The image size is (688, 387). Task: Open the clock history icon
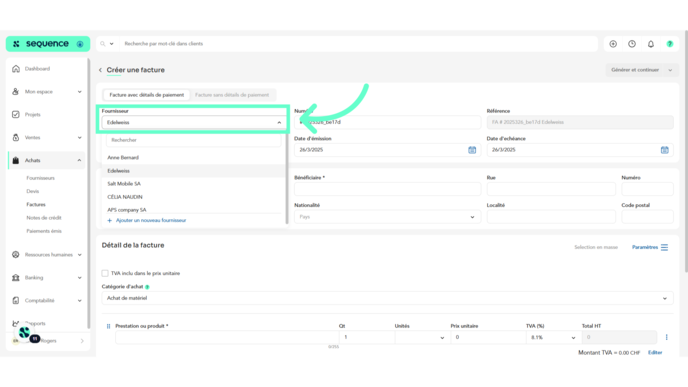click(x=632, y=44)
